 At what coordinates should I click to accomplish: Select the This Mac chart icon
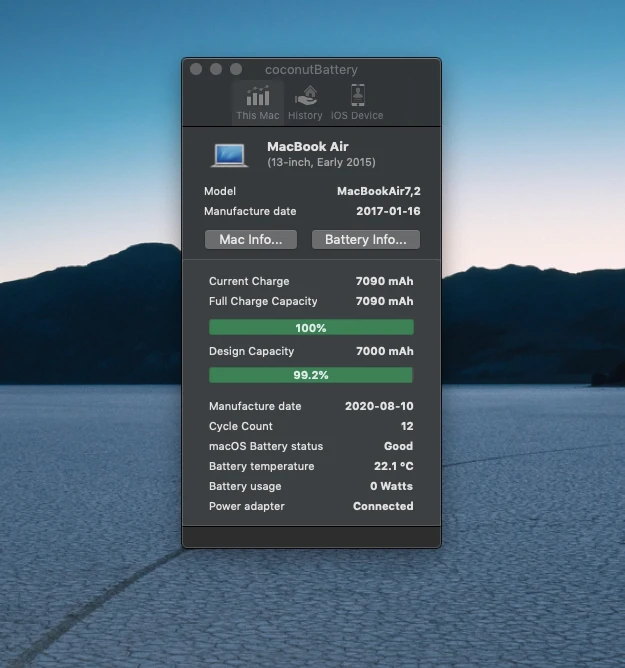[258, 96]
